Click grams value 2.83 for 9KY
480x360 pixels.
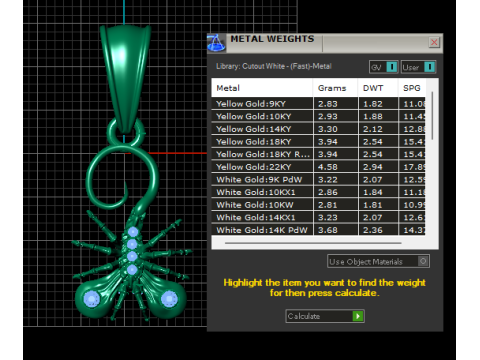pyautogui.click(x=328, y=104)
